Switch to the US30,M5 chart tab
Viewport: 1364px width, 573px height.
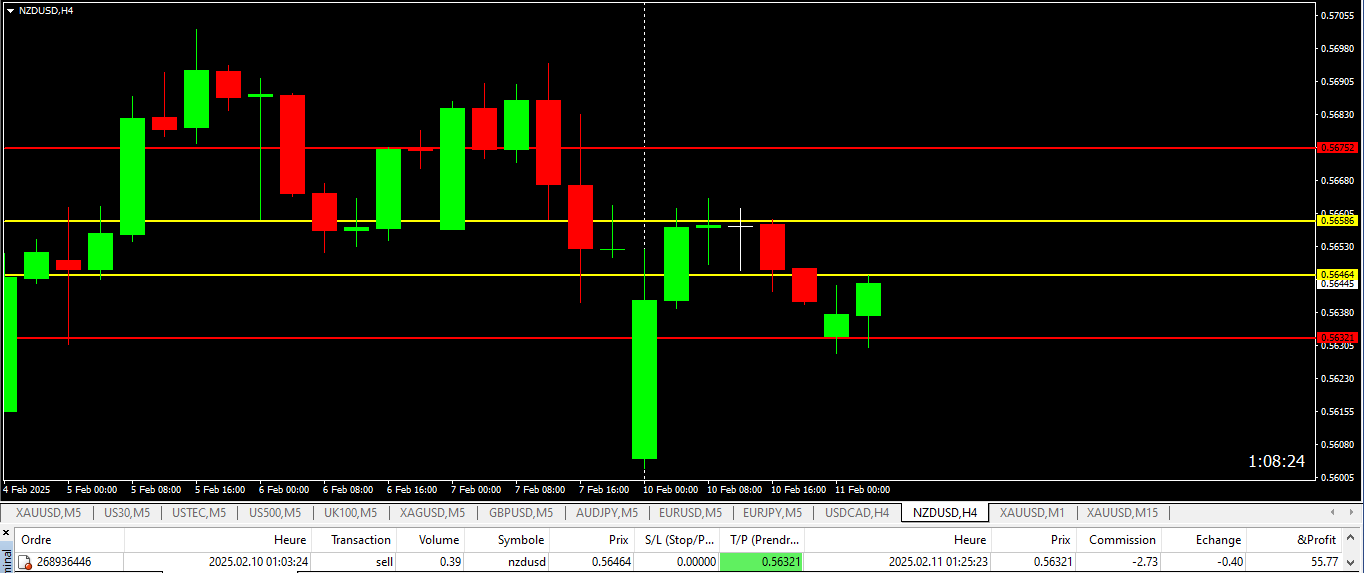click(127, 513)
